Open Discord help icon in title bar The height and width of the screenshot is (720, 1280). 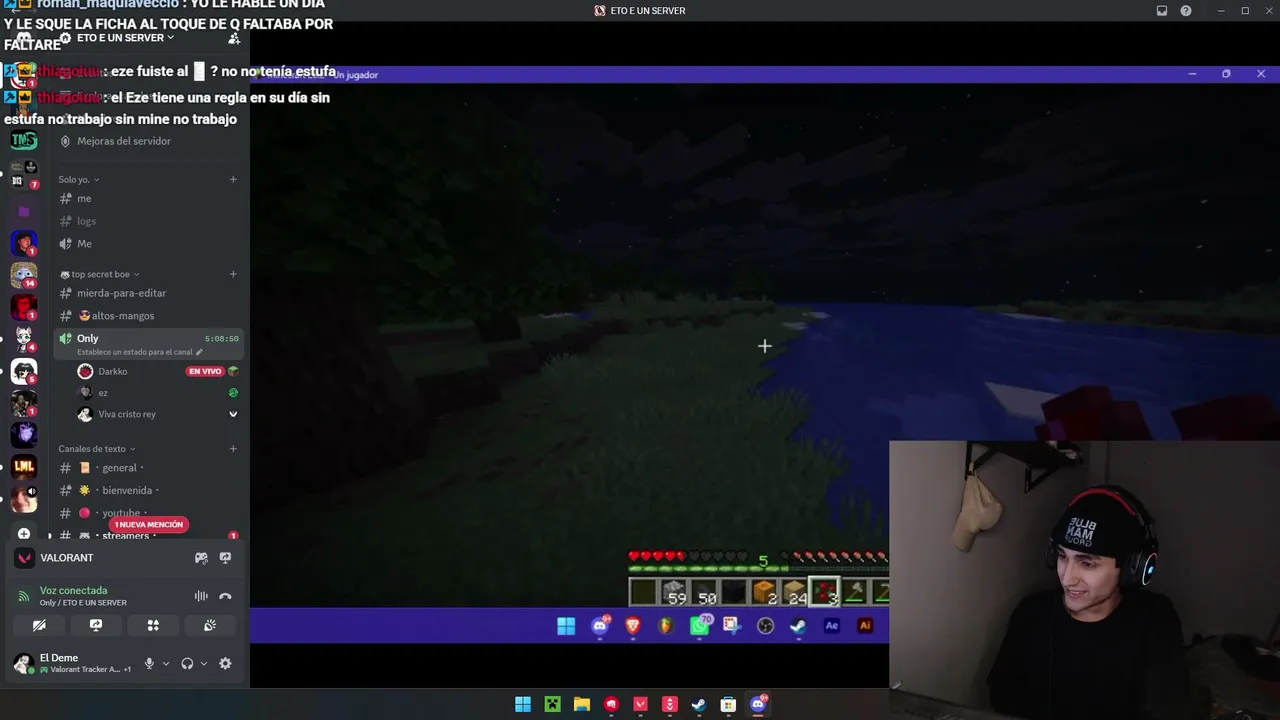pyautogui.click(x=1186, y=11)
